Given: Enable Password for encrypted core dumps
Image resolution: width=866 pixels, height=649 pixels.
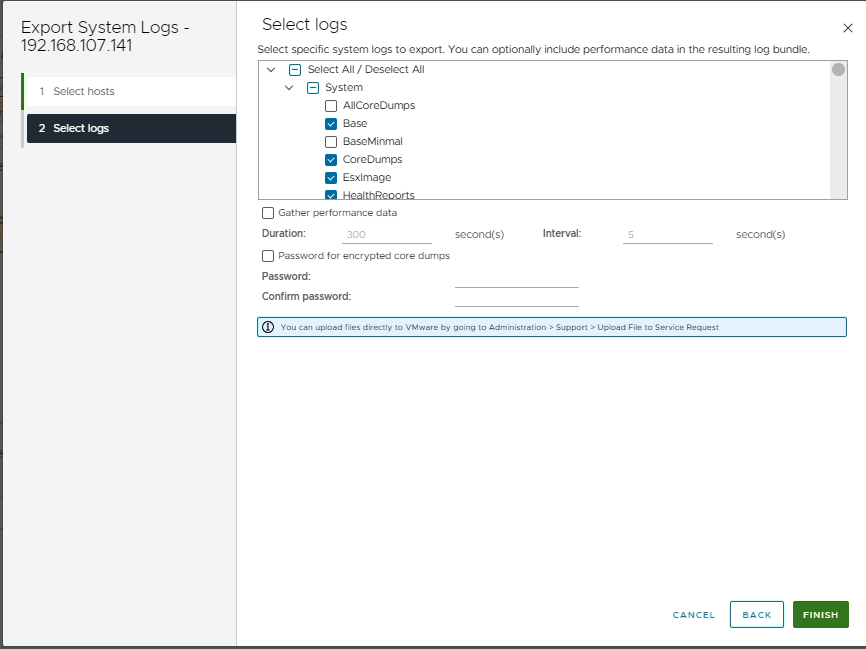Looking at the screenshot, I should click(268, 256).
